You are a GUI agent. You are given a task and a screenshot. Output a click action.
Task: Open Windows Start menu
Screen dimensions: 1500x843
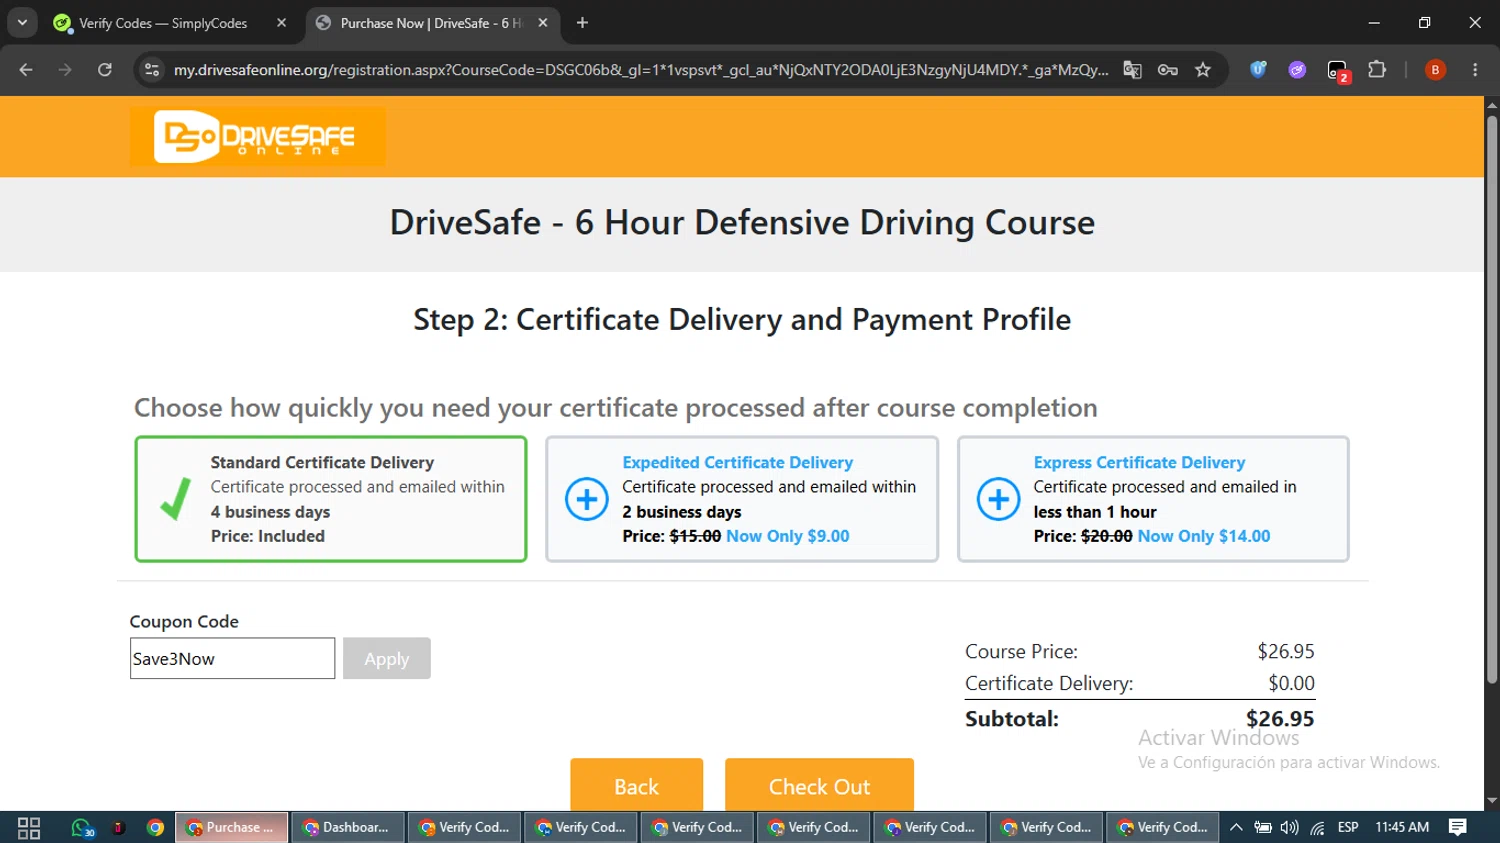point(29,828)
